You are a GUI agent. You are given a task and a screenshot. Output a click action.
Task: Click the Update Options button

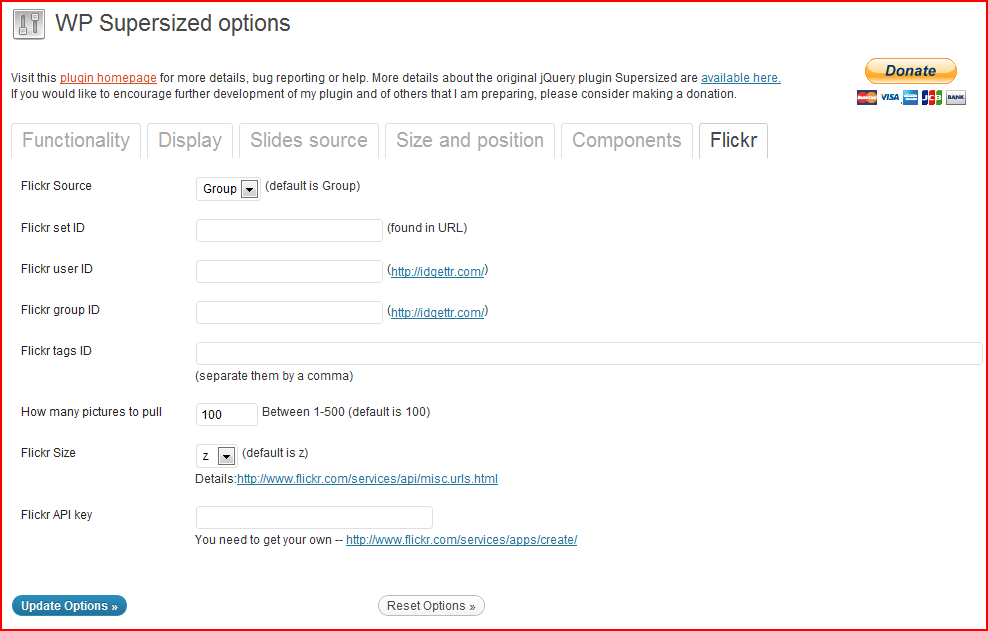(x=69, y=606)
